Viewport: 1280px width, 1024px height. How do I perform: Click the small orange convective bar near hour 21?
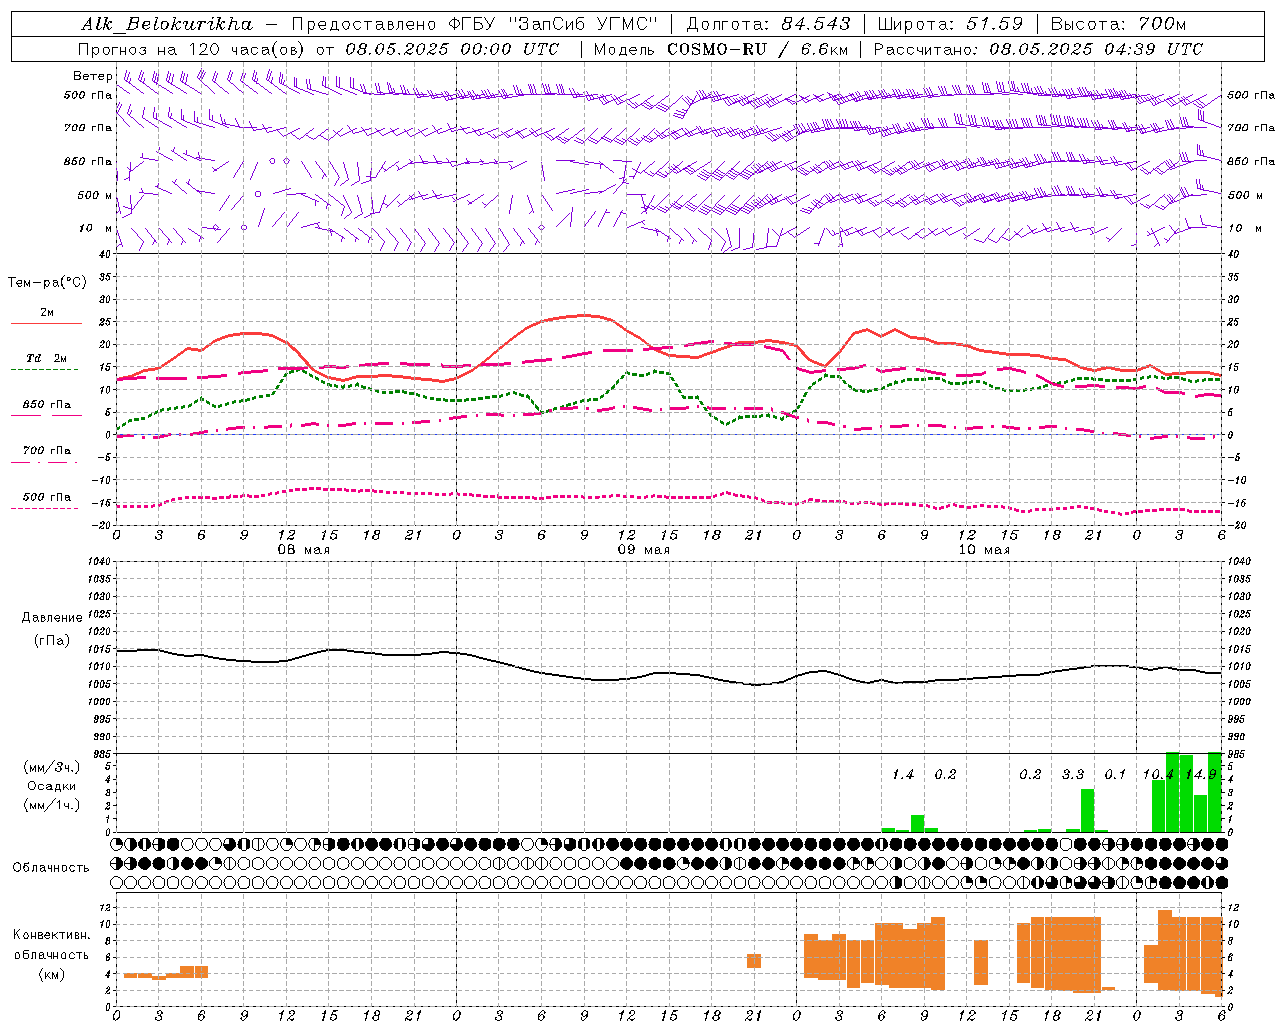(754, 961)
